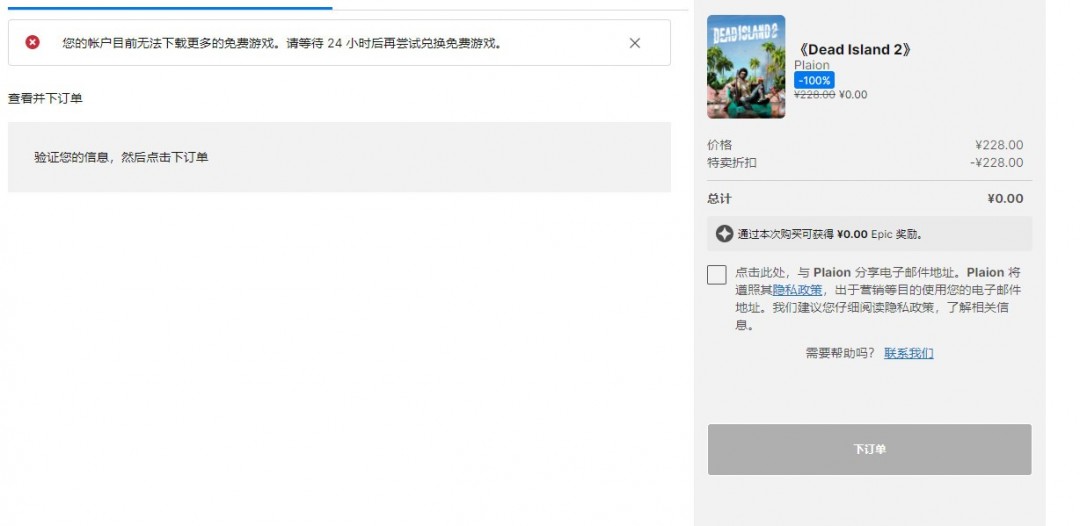
Task: Select the 《Dead Island 2》 title text
Action: pyautogui.click(x=854, y=49)
